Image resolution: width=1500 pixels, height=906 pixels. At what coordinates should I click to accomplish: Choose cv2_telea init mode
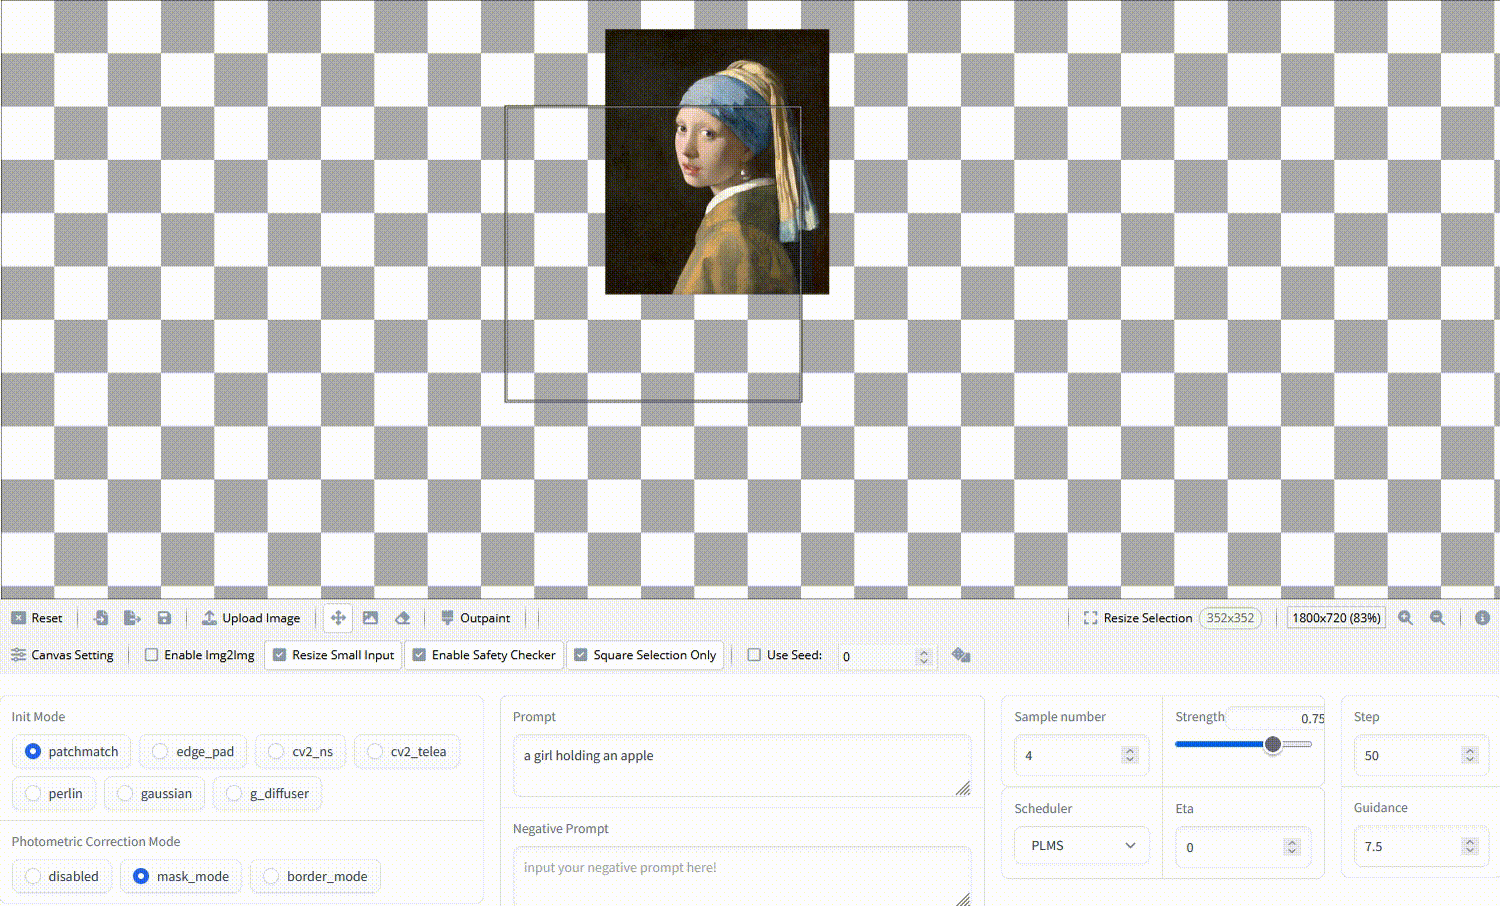407,751
